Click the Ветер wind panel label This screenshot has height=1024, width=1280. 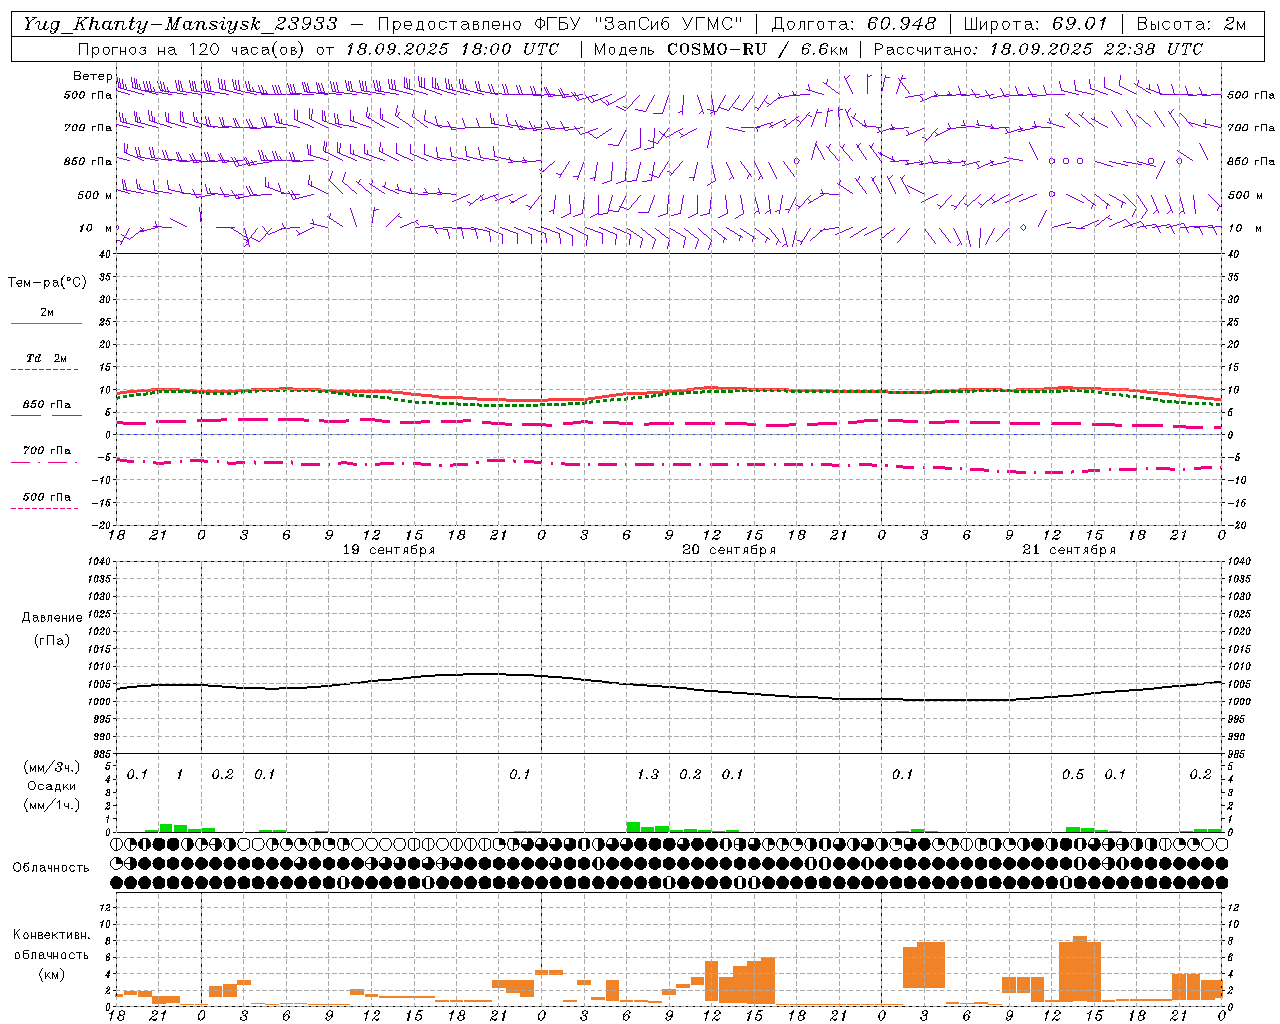point(93,76)
